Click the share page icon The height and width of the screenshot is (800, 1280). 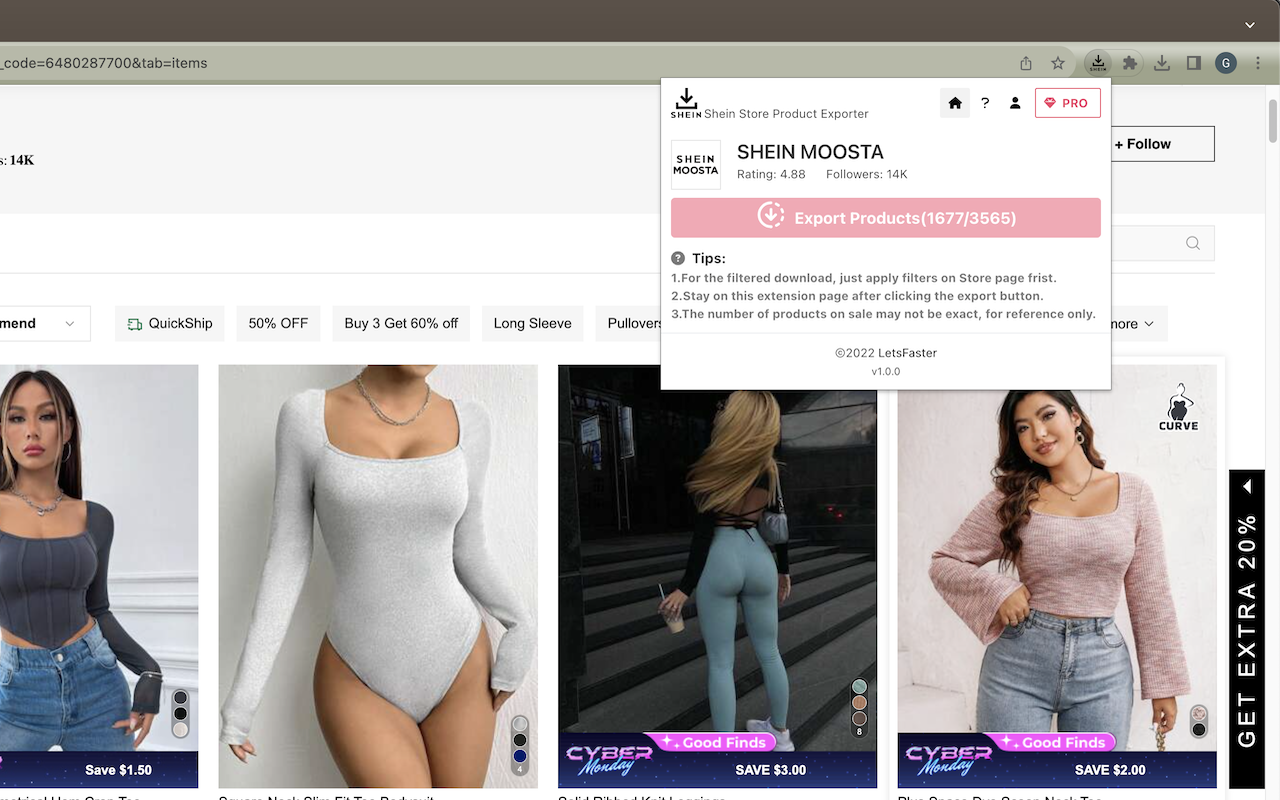[1026, 63]
